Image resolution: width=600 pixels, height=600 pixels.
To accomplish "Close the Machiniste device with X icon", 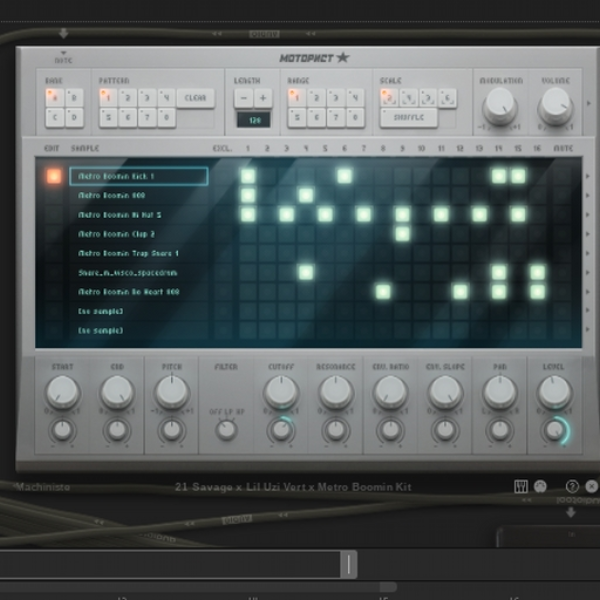I will (592, 486).
